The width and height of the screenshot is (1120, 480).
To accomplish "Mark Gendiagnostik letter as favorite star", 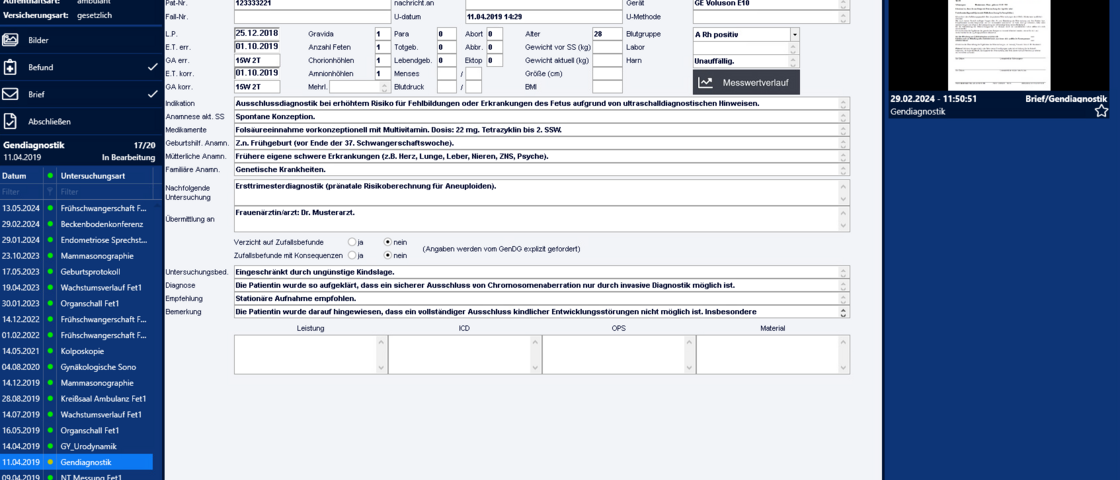I will click(x=1101, y=111).
